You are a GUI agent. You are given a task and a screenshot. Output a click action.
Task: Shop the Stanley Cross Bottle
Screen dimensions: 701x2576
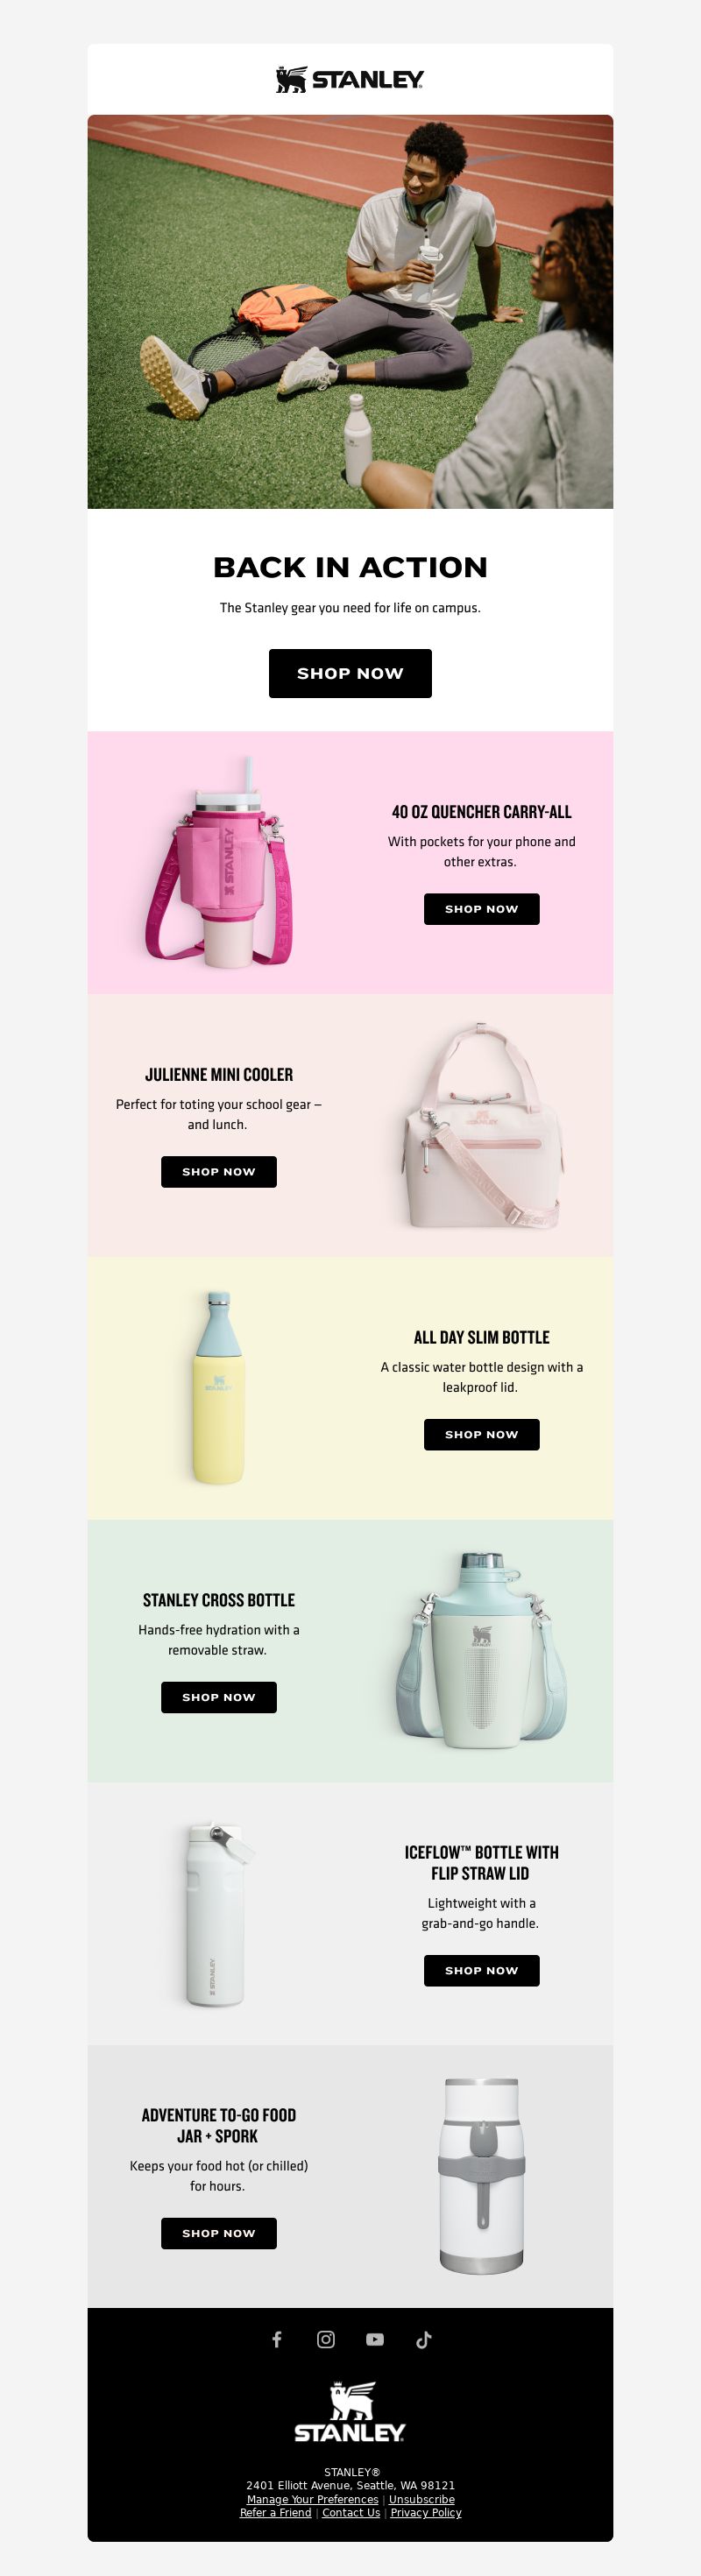click(x=219, y=1697)
